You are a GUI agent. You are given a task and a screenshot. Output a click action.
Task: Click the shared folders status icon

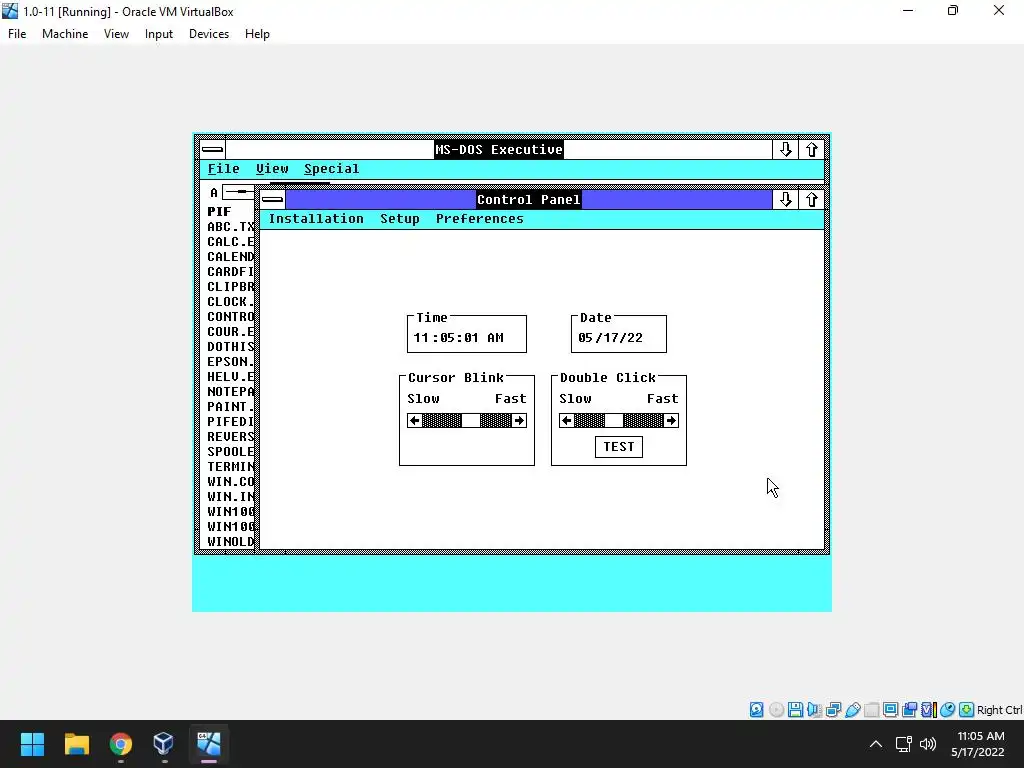[871, 710]
